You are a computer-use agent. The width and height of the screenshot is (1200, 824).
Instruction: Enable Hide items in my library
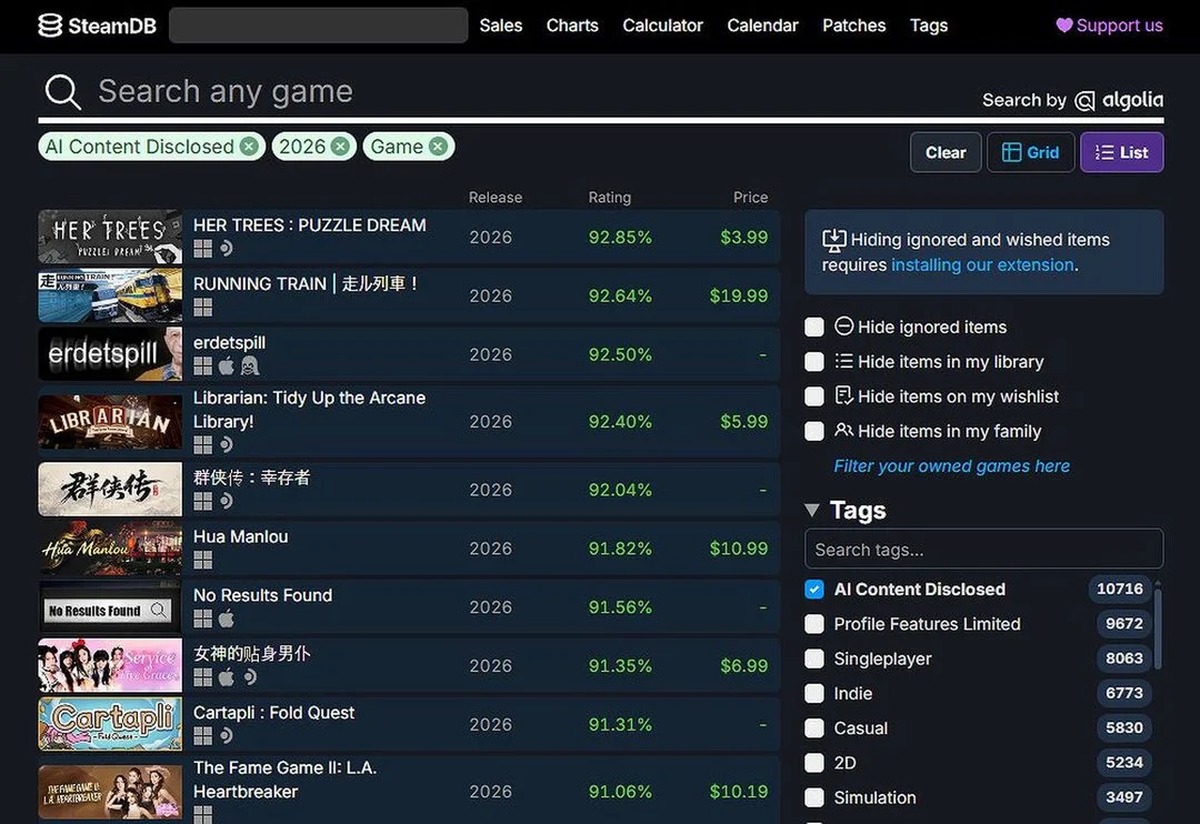(x=815, y=362)
